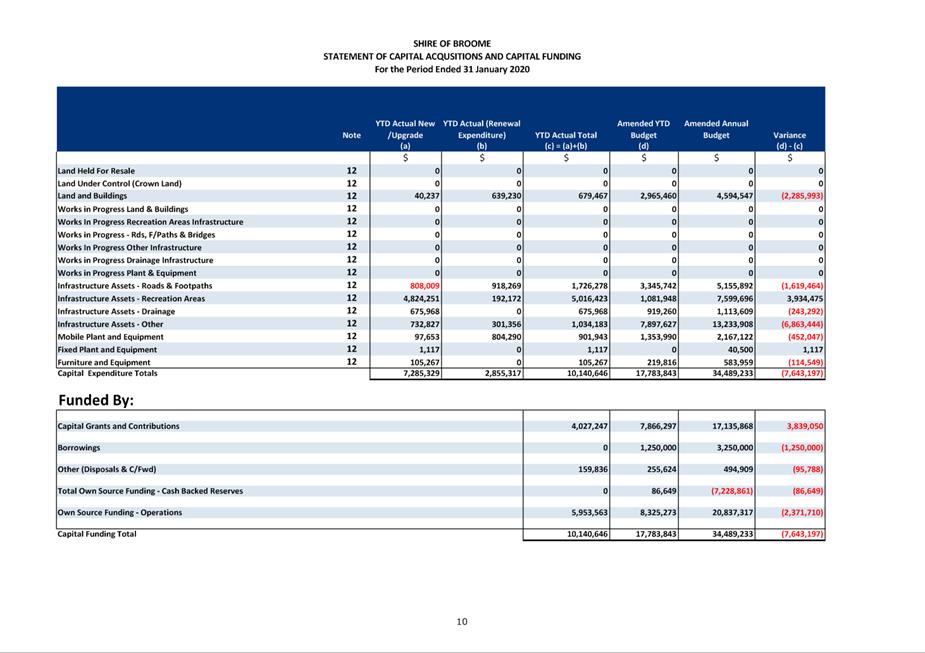The height and width of the screenshot is (653, 925).
Task: Select the 'Note' column header
Action: (x=351, y=135)
